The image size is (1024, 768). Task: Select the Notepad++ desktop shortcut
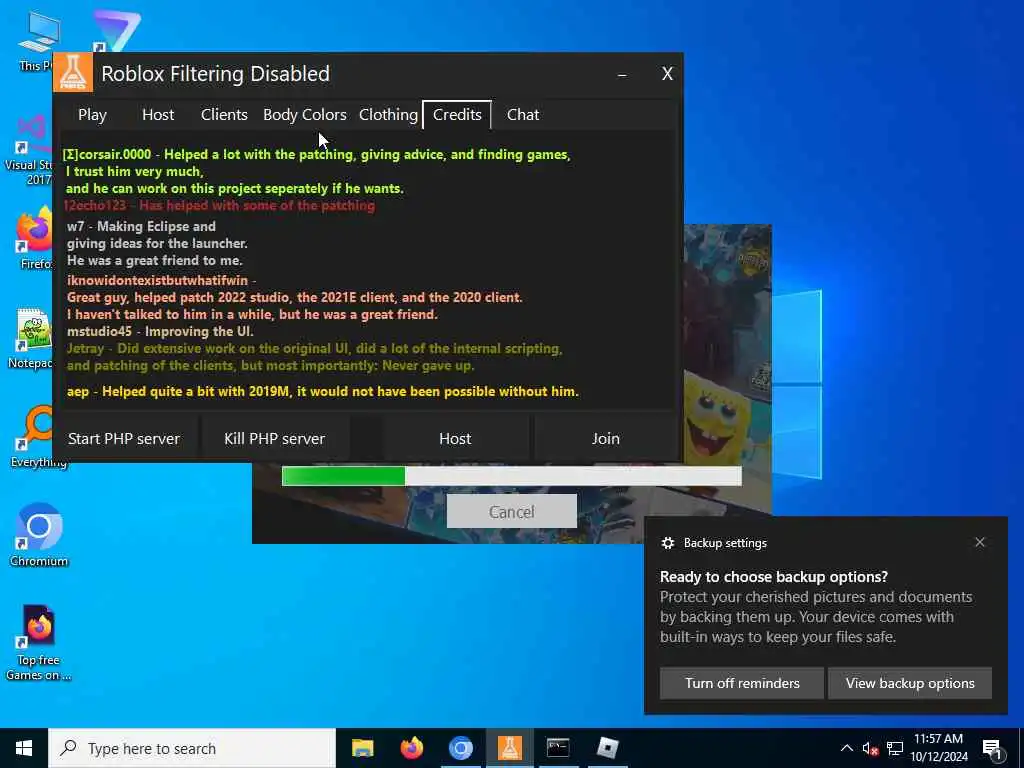[31, 338]
